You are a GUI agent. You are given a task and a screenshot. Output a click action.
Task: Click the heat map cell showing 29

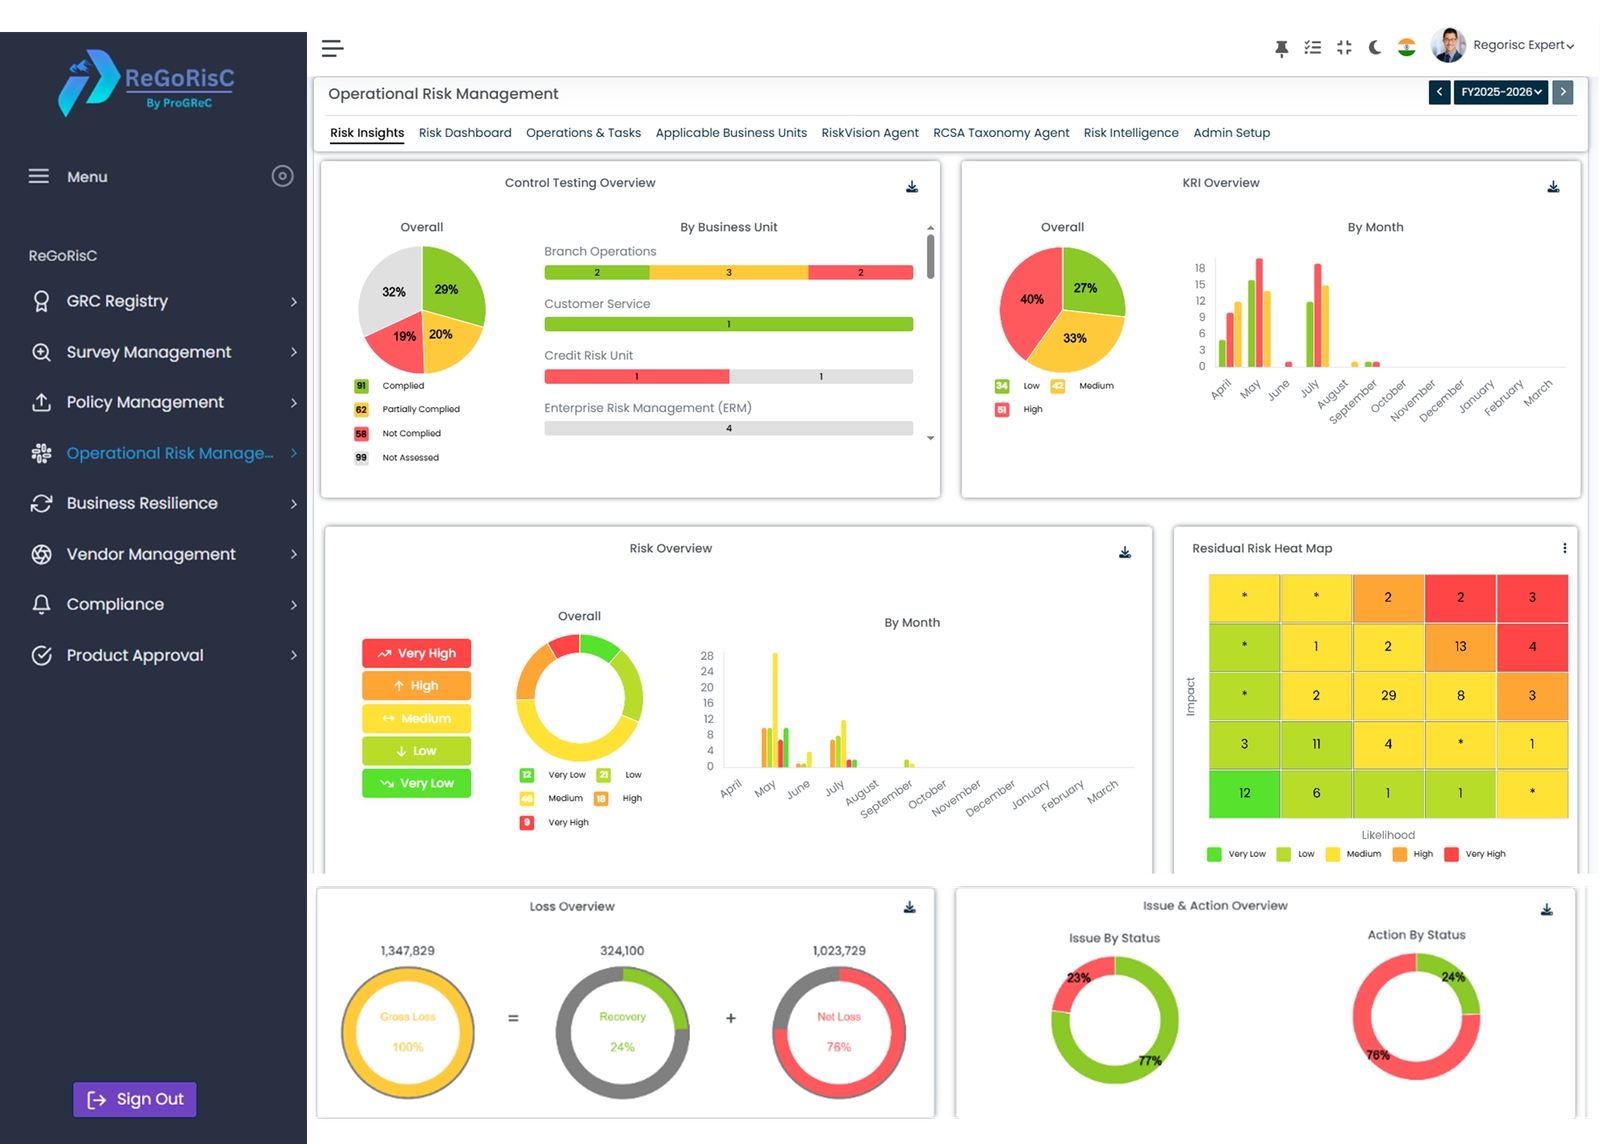click(x=1388, y=695)
